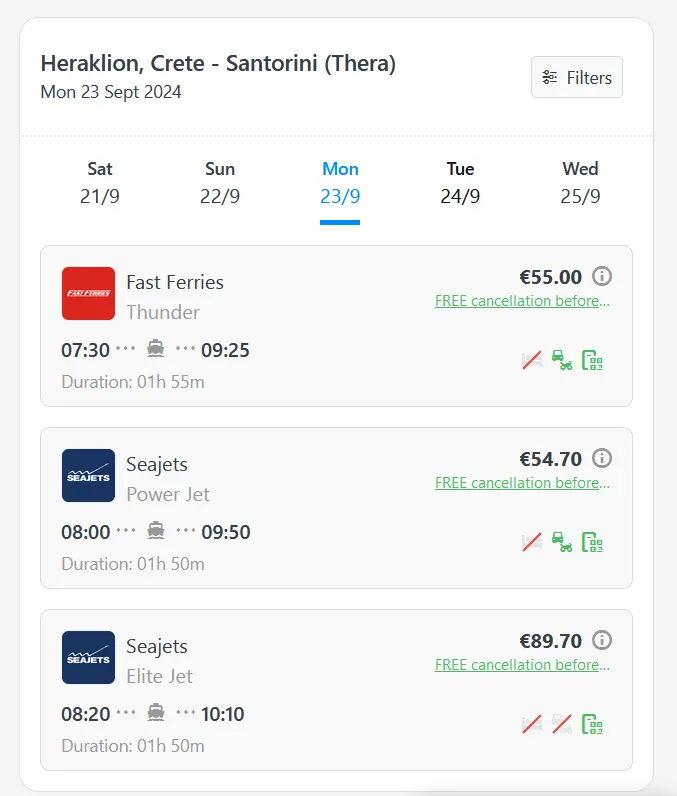Open the Fast Ferries free cancellation link
677x796 pixels.
pyautogui.click(x=522, y=301)
